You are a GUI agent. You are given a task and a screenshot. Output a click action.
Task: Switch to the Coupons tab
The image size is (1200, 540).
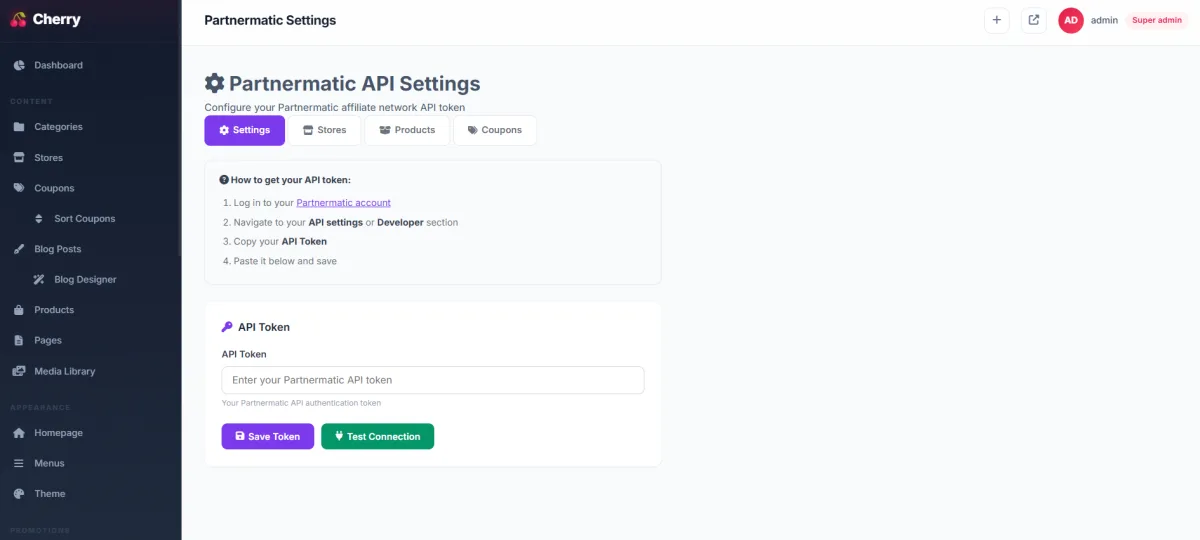click(x=495, y=130)
